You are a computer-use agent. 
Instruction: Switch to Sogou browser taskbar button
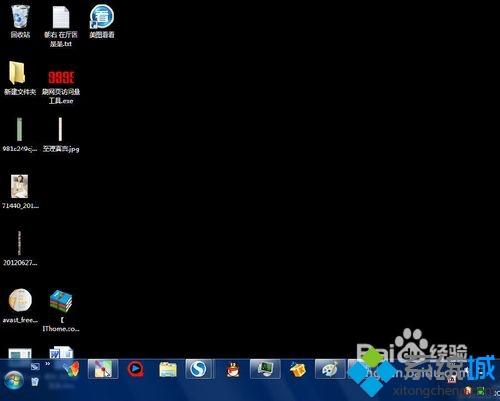pos(199,369)
